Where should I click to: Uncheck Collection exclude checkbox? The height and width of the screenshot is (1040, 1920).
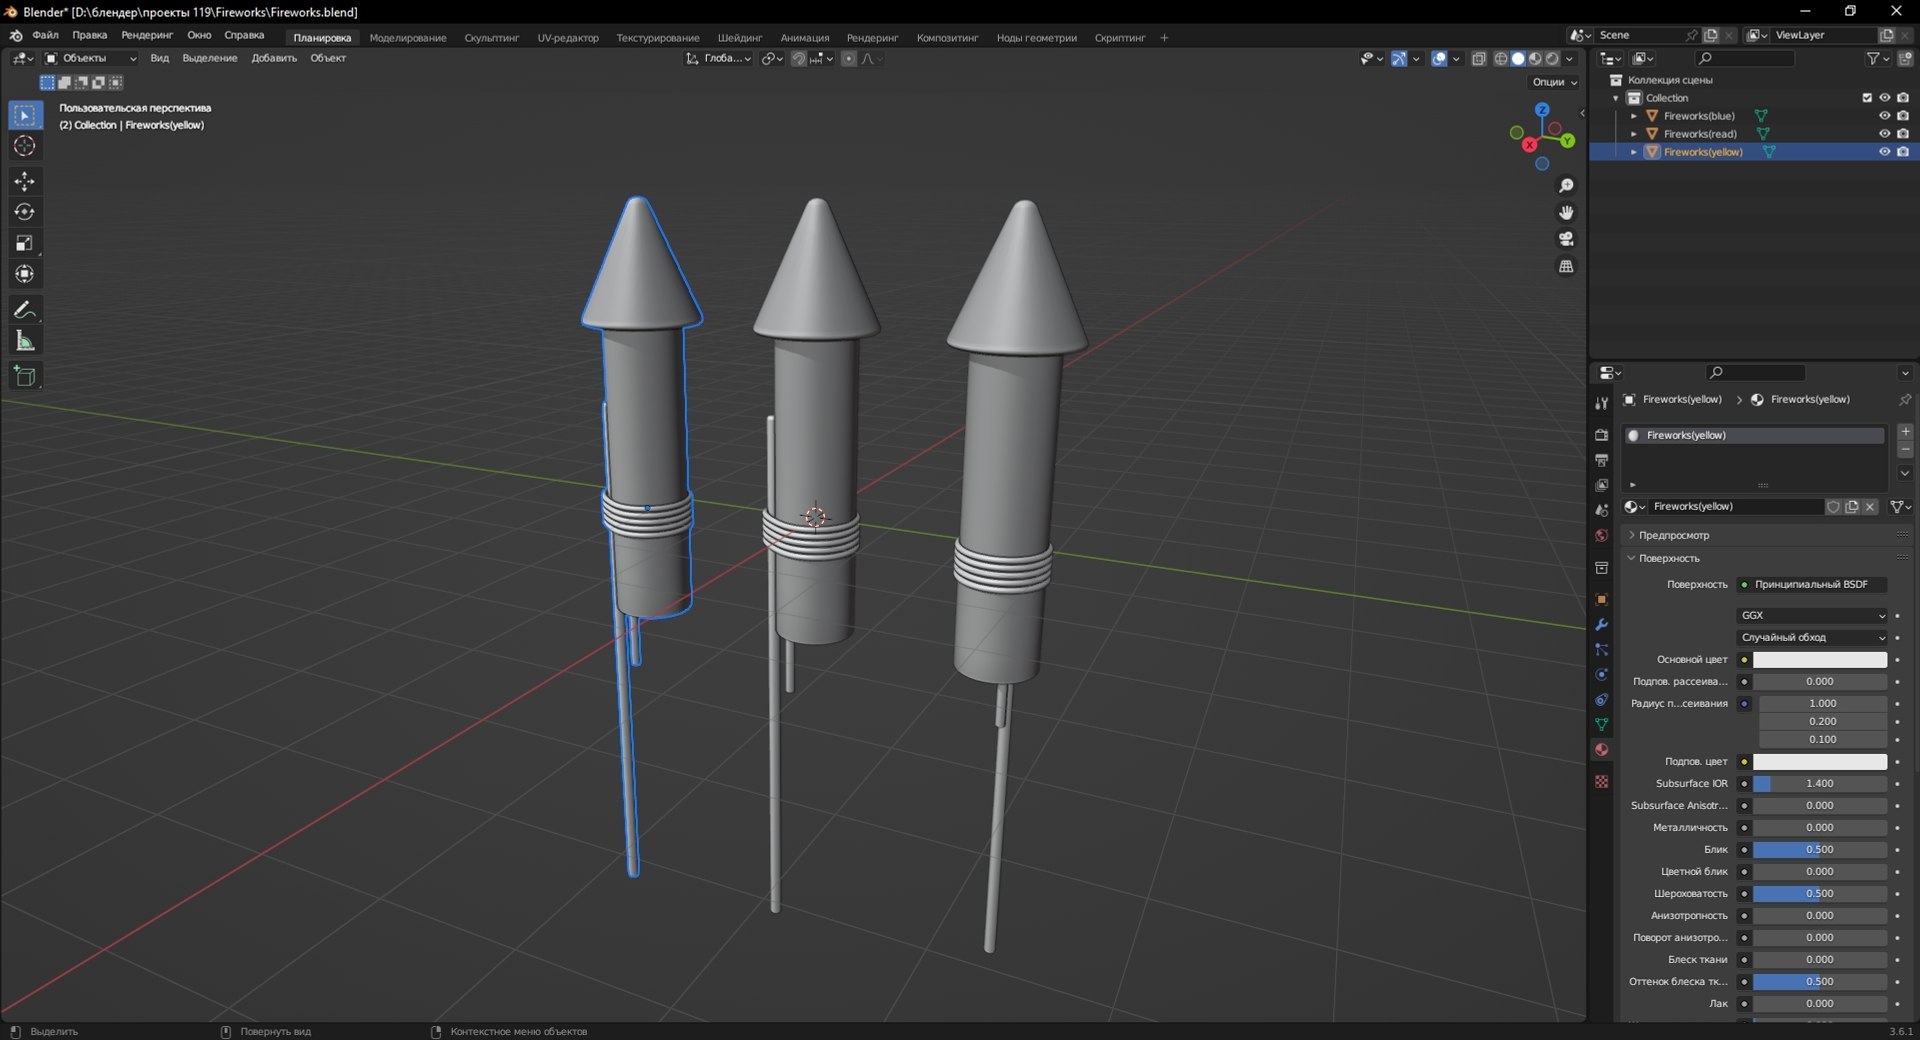1866,98
